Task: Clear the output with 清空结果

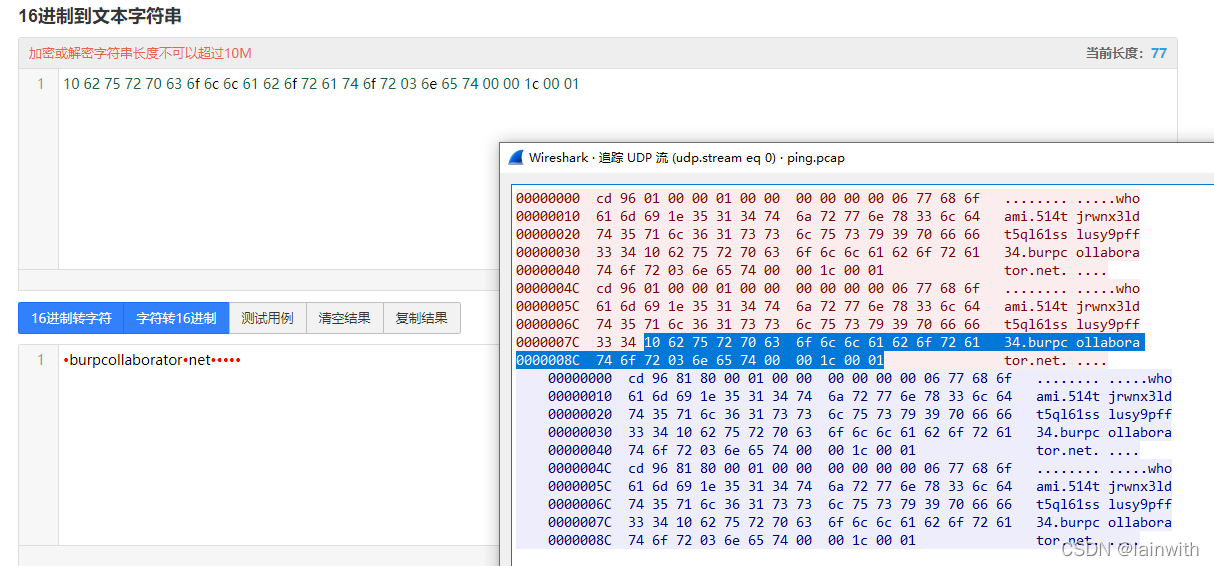Action: (x=344, y=318)
